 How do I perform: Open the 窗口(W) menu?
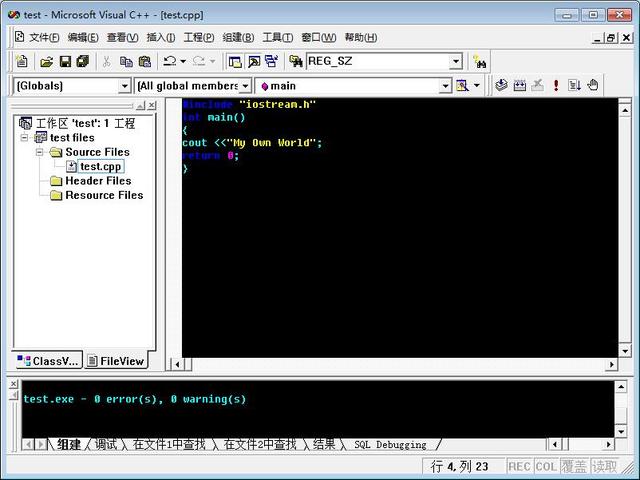pyautogui.click(x=319, y=38)
